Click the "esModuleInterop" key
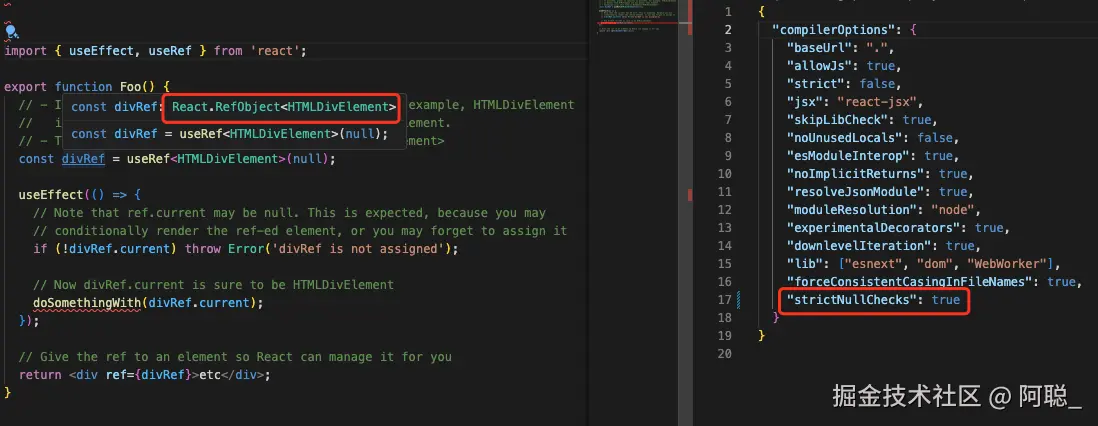 (x=848, y=156)
